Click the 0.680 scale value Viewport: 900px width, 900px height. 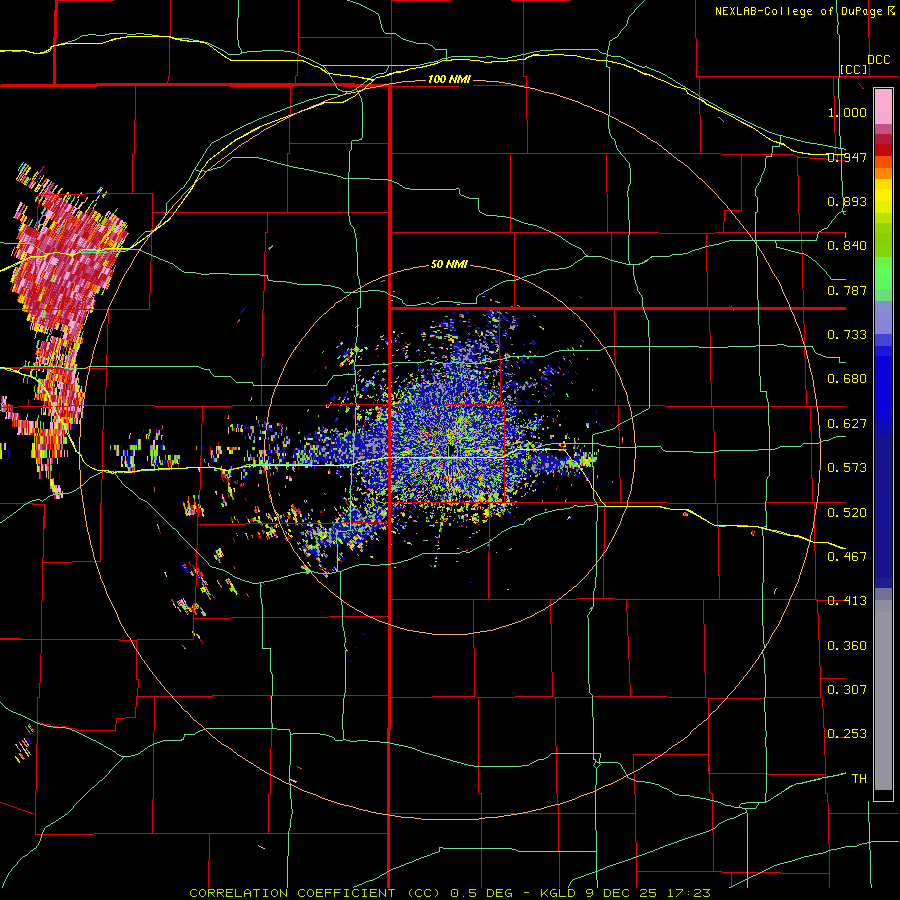[x=847, y=378]
